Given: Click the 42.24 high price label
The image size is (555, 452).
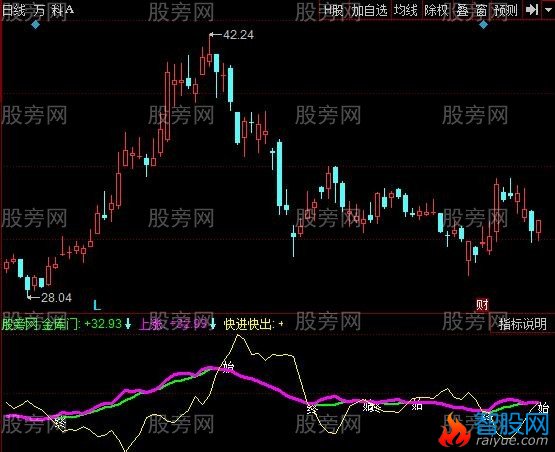Looking at the screenshot, I should coord(238,35).
